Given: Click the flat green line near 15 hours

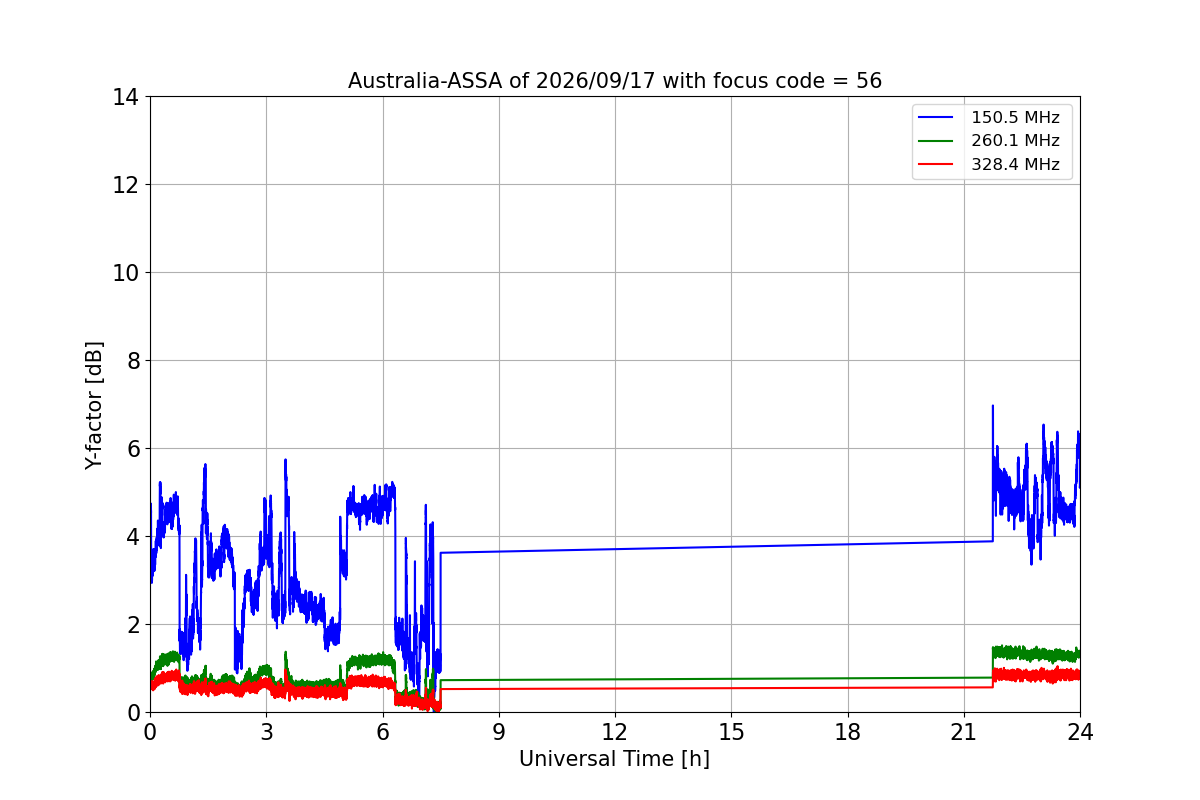Looking at the screenshot, I should pos(731,679).
